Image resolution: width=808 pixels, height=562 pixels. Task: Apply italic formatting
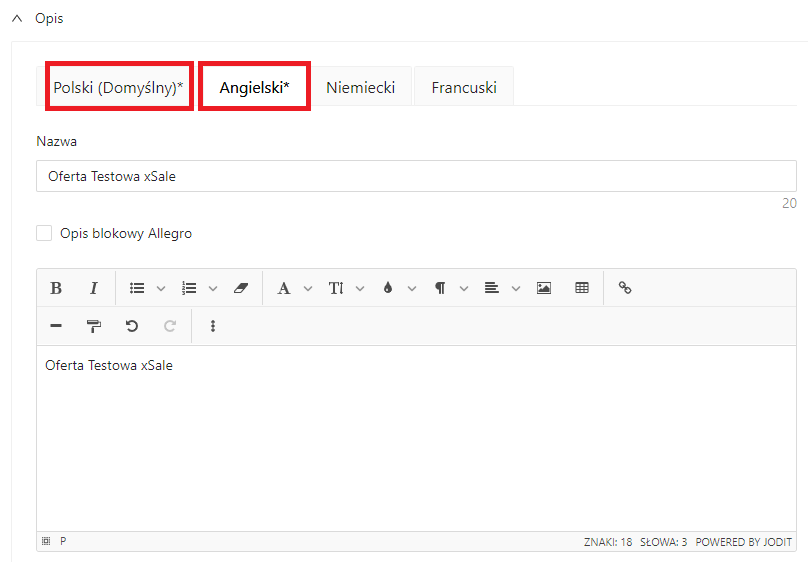(93, 288)
